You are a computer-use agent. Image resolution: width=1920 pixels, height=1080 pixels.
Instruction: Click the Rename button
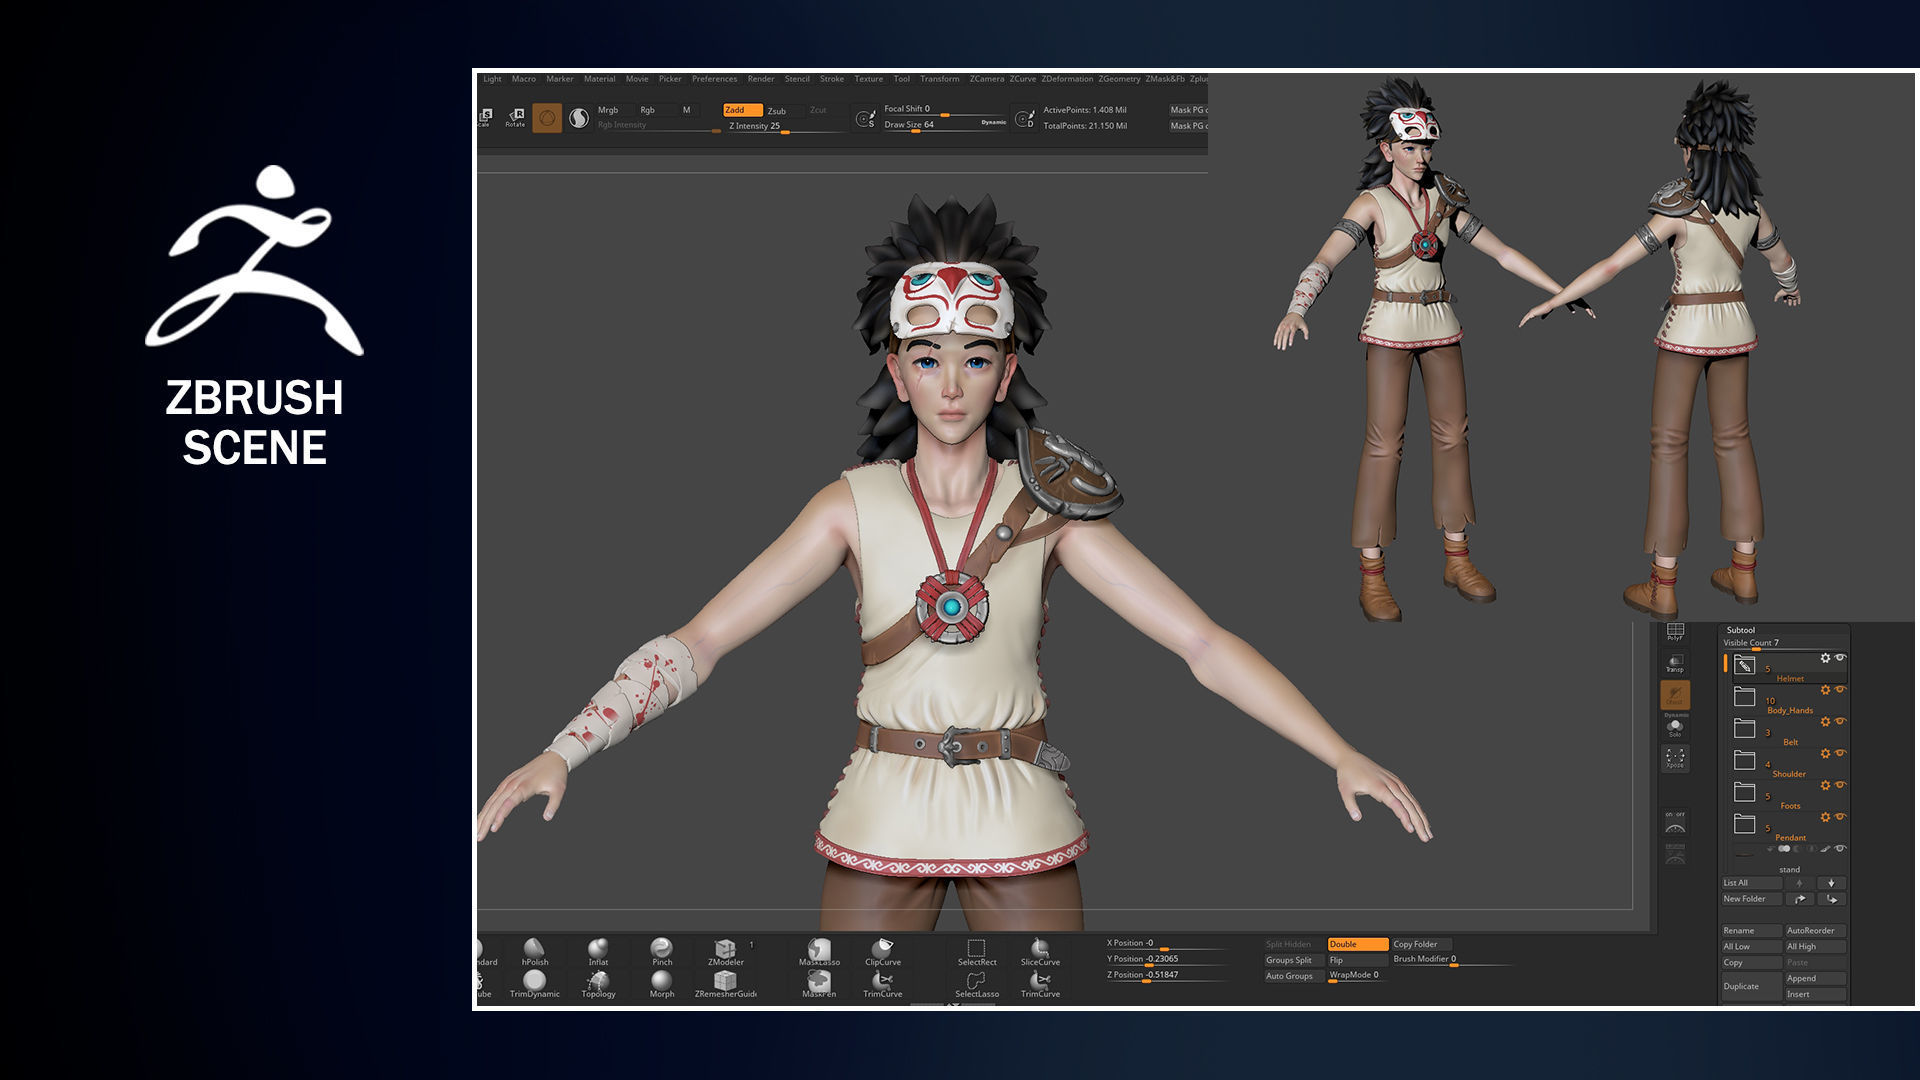[1751, 931]
